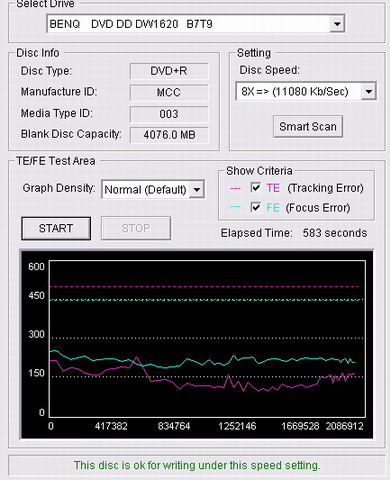The width and height of the screenshot is (390, 480).
Task: Click the 8X disc speed combo box
Action: click(x=306, y=91)
